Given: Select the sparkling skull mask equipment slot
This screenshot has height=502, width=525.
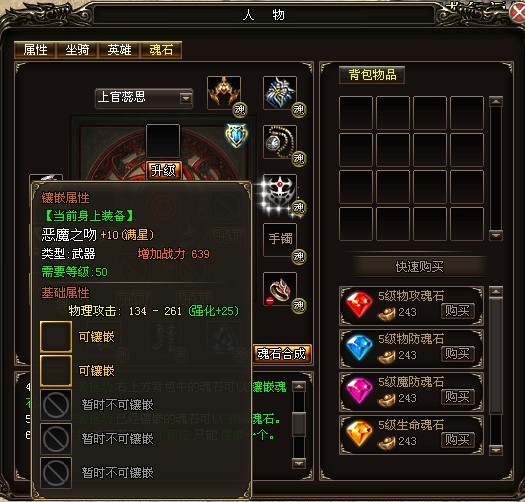Looking at the screenshot, I should 280,191.
